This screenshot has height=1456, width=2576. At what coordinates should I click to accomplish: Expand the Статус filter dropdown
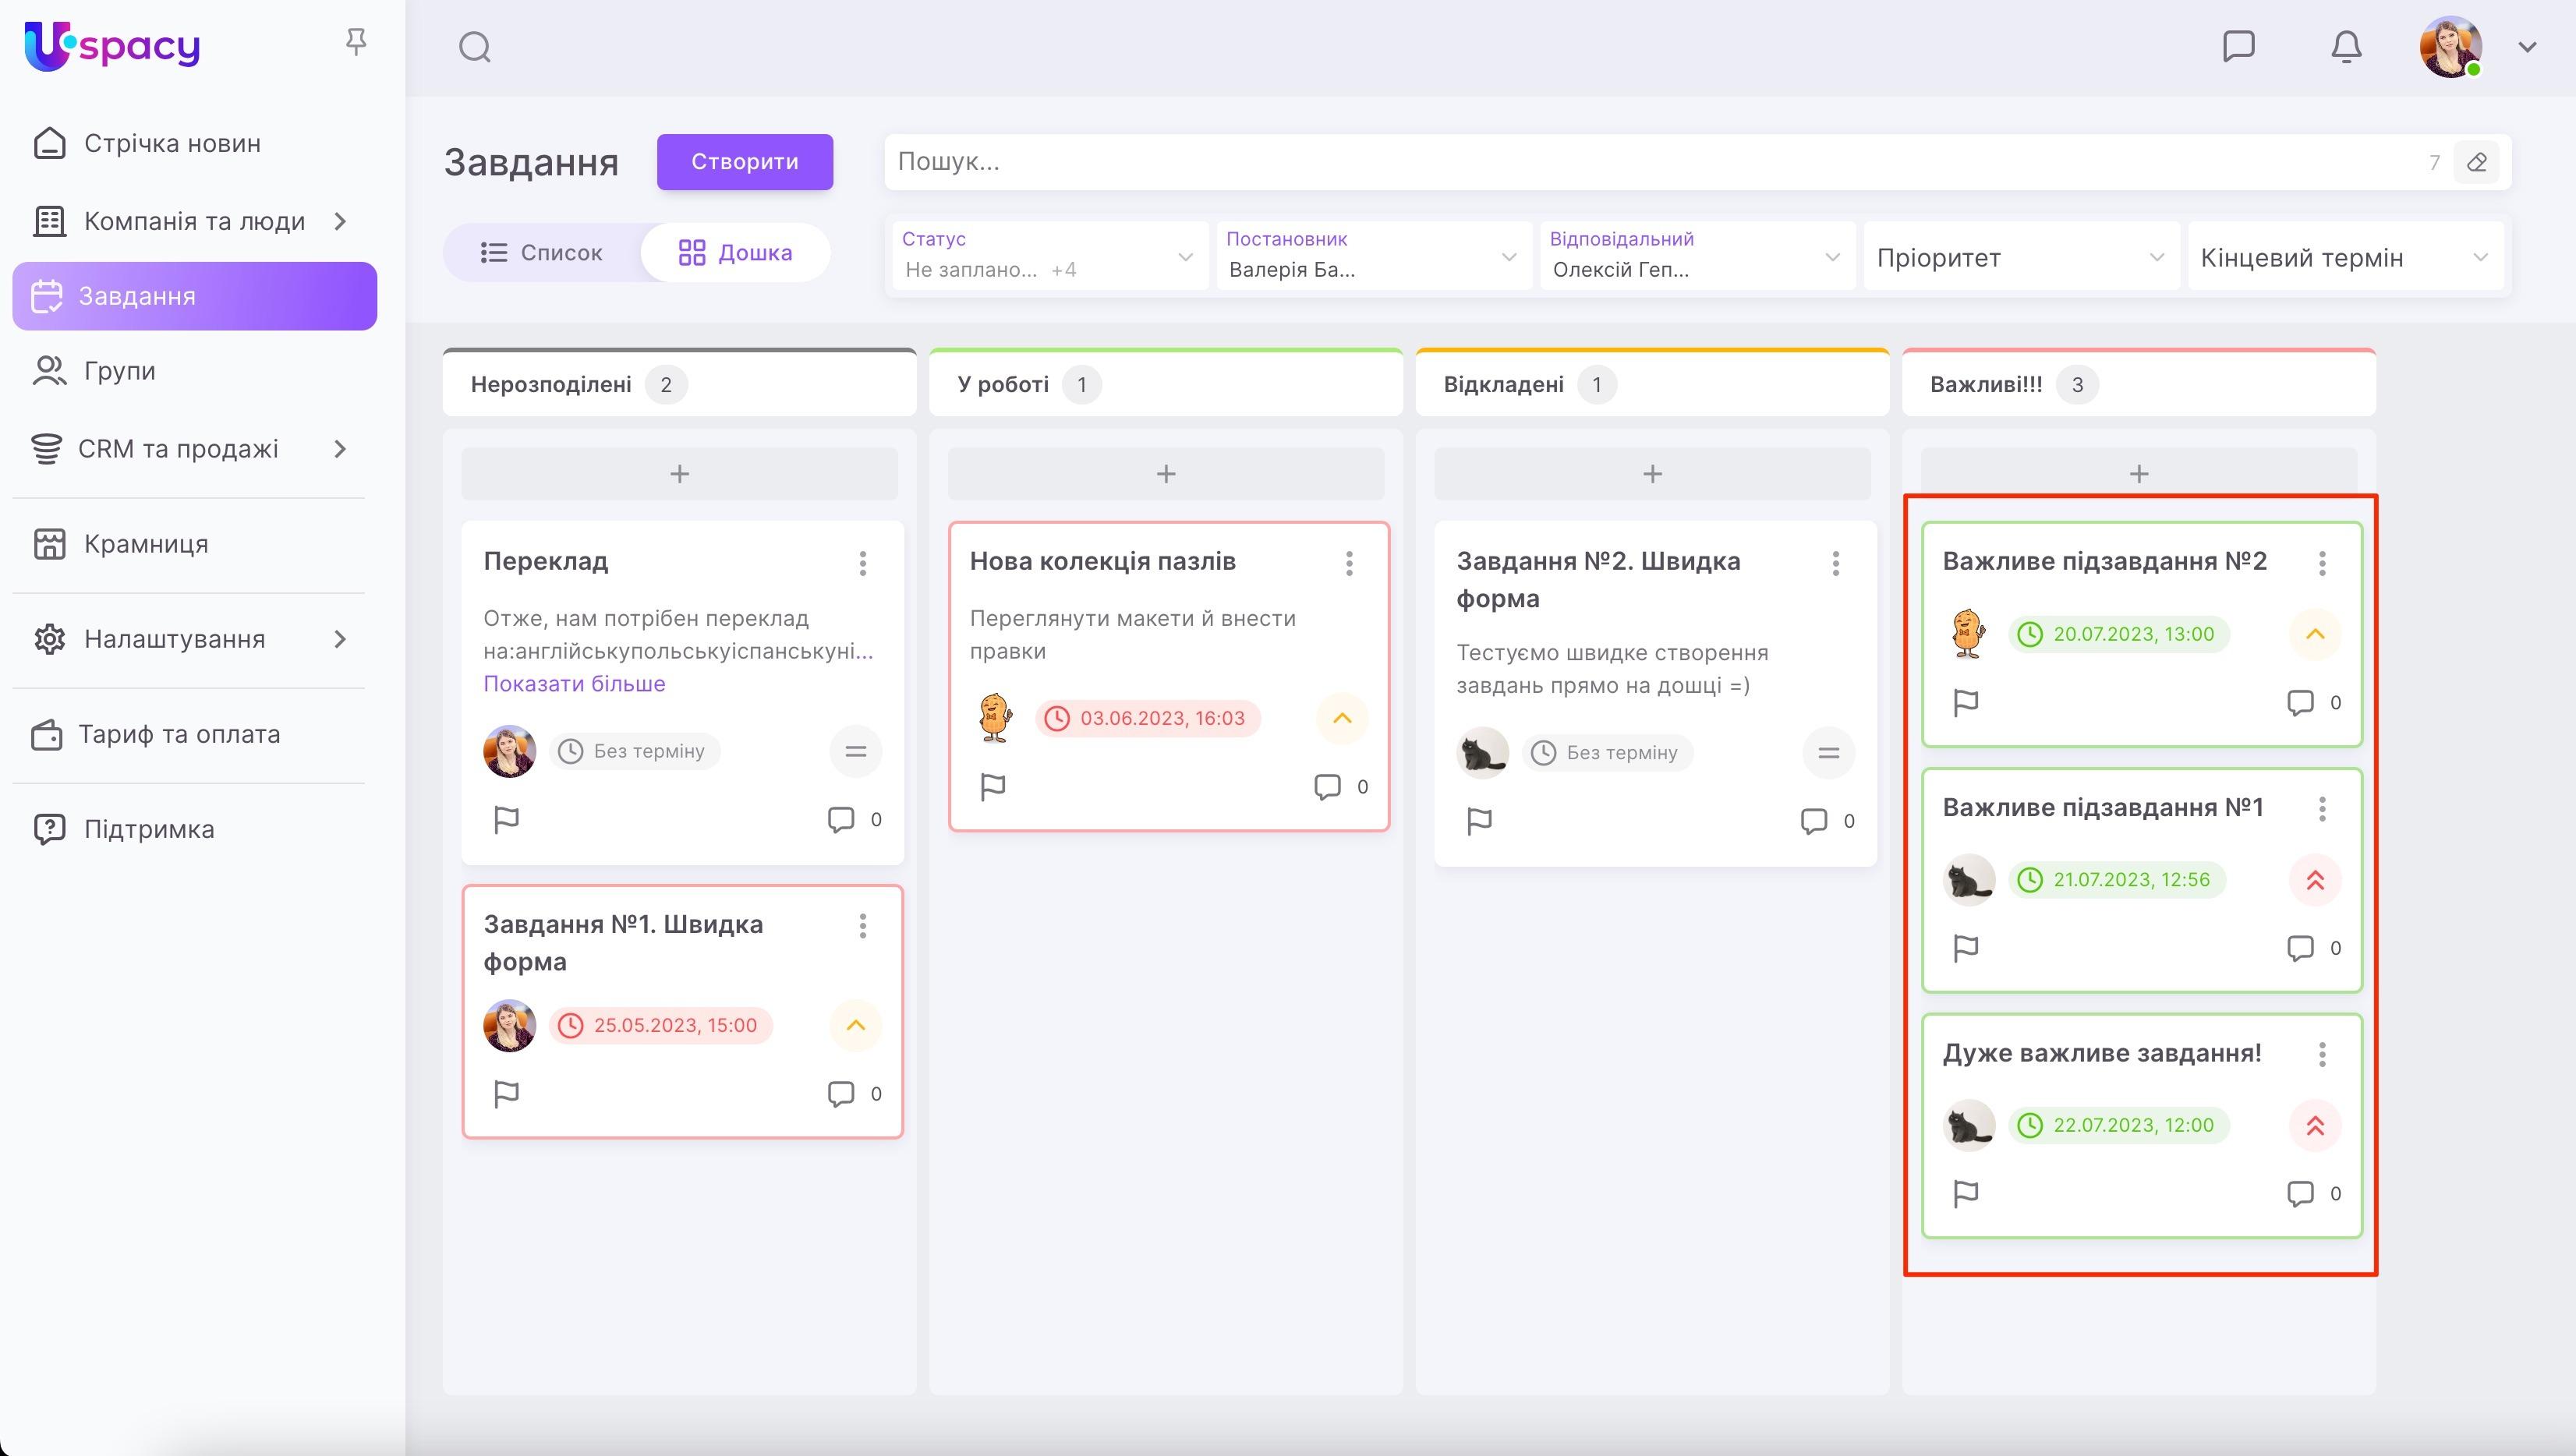1049,257
